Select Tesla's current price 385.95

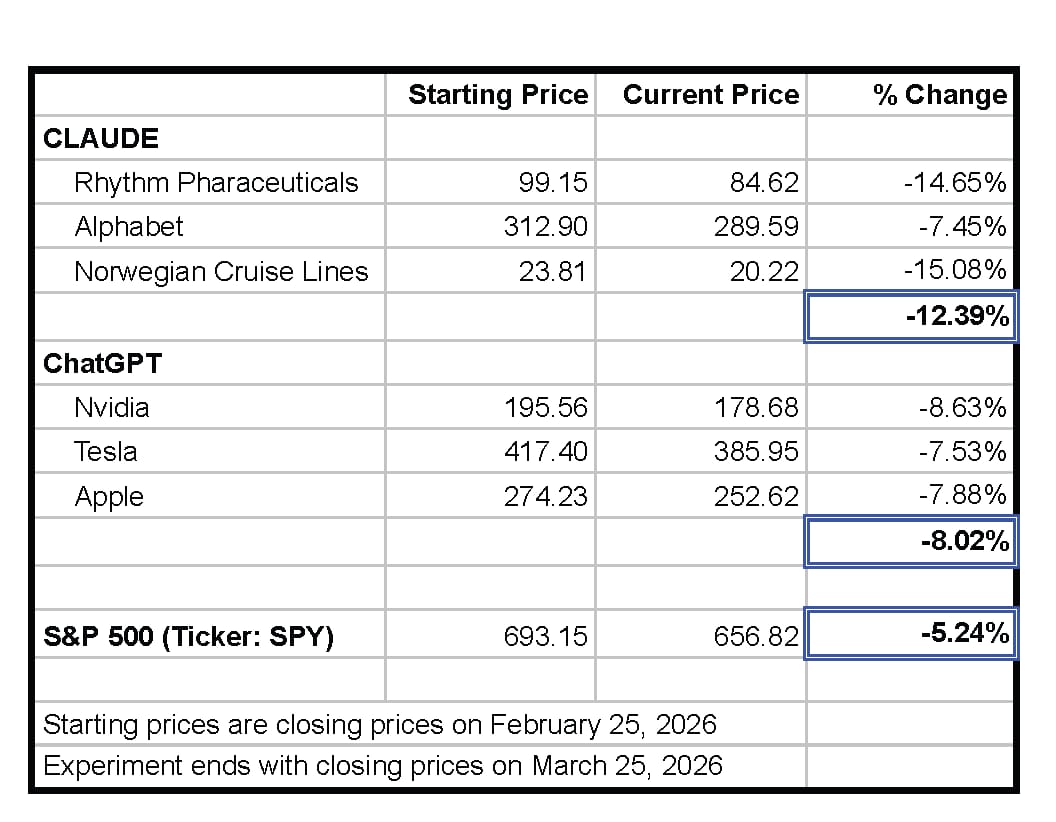pos(756,452)
